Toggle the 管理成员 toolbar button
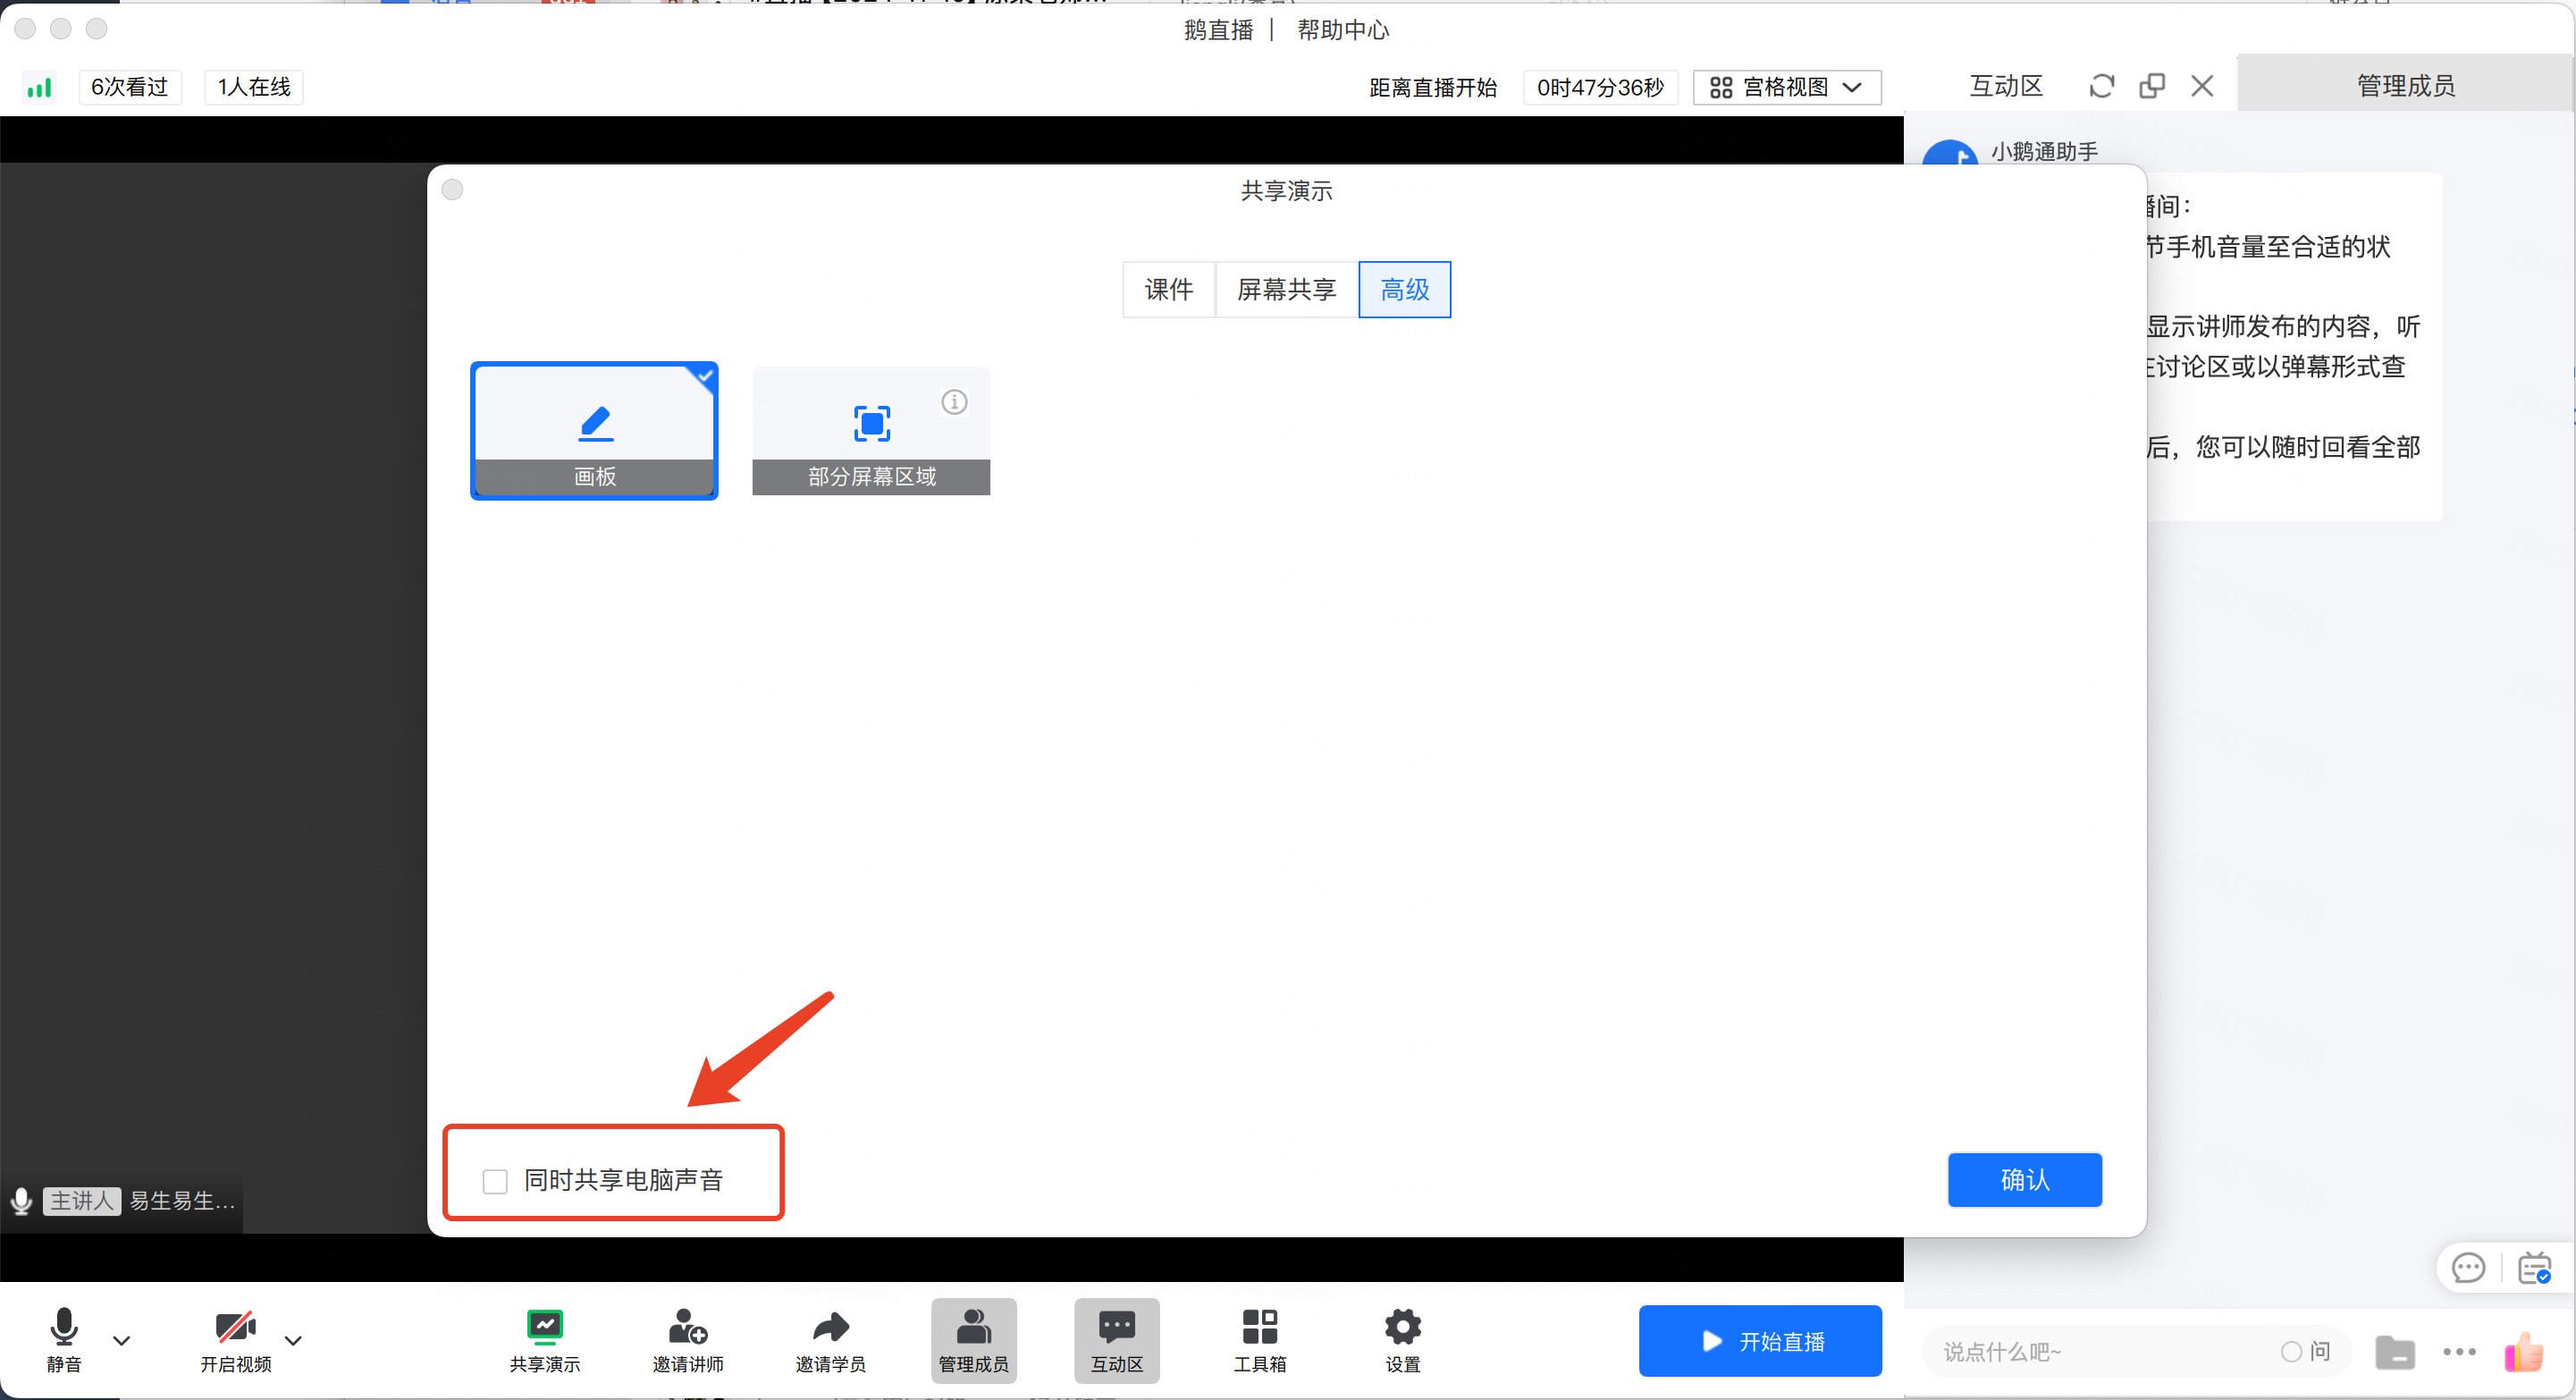 click(974, 1340)
